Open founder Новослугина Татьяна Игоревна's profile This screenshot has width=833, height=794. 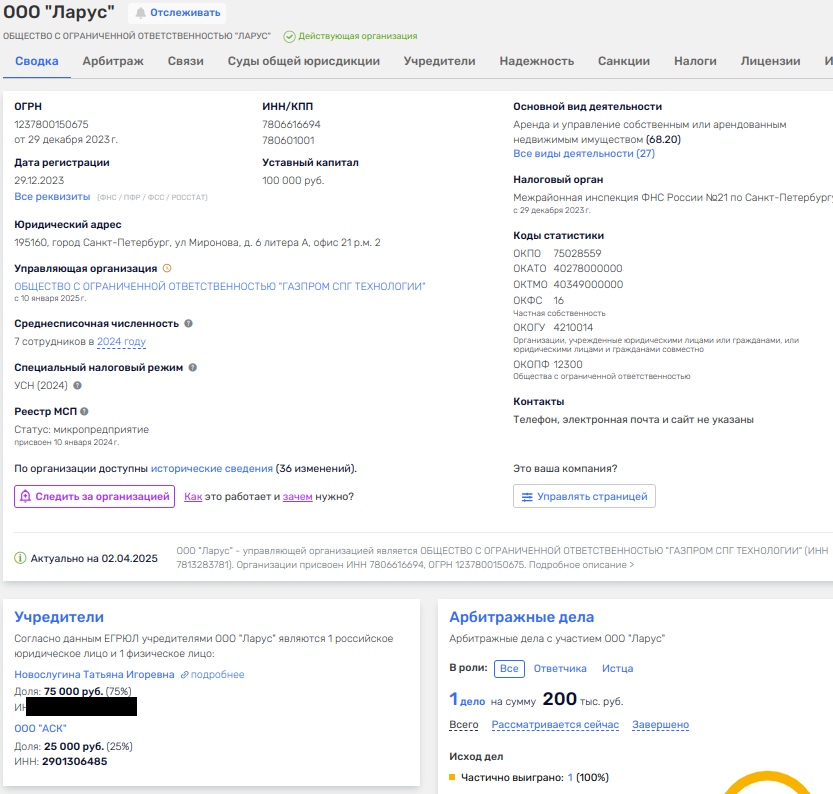point(94,675)
